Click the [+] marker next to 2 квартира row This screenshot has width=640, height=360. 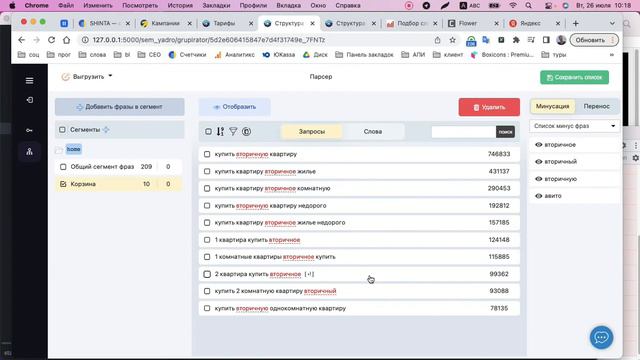pyautogui.click(x=309, y=274)
